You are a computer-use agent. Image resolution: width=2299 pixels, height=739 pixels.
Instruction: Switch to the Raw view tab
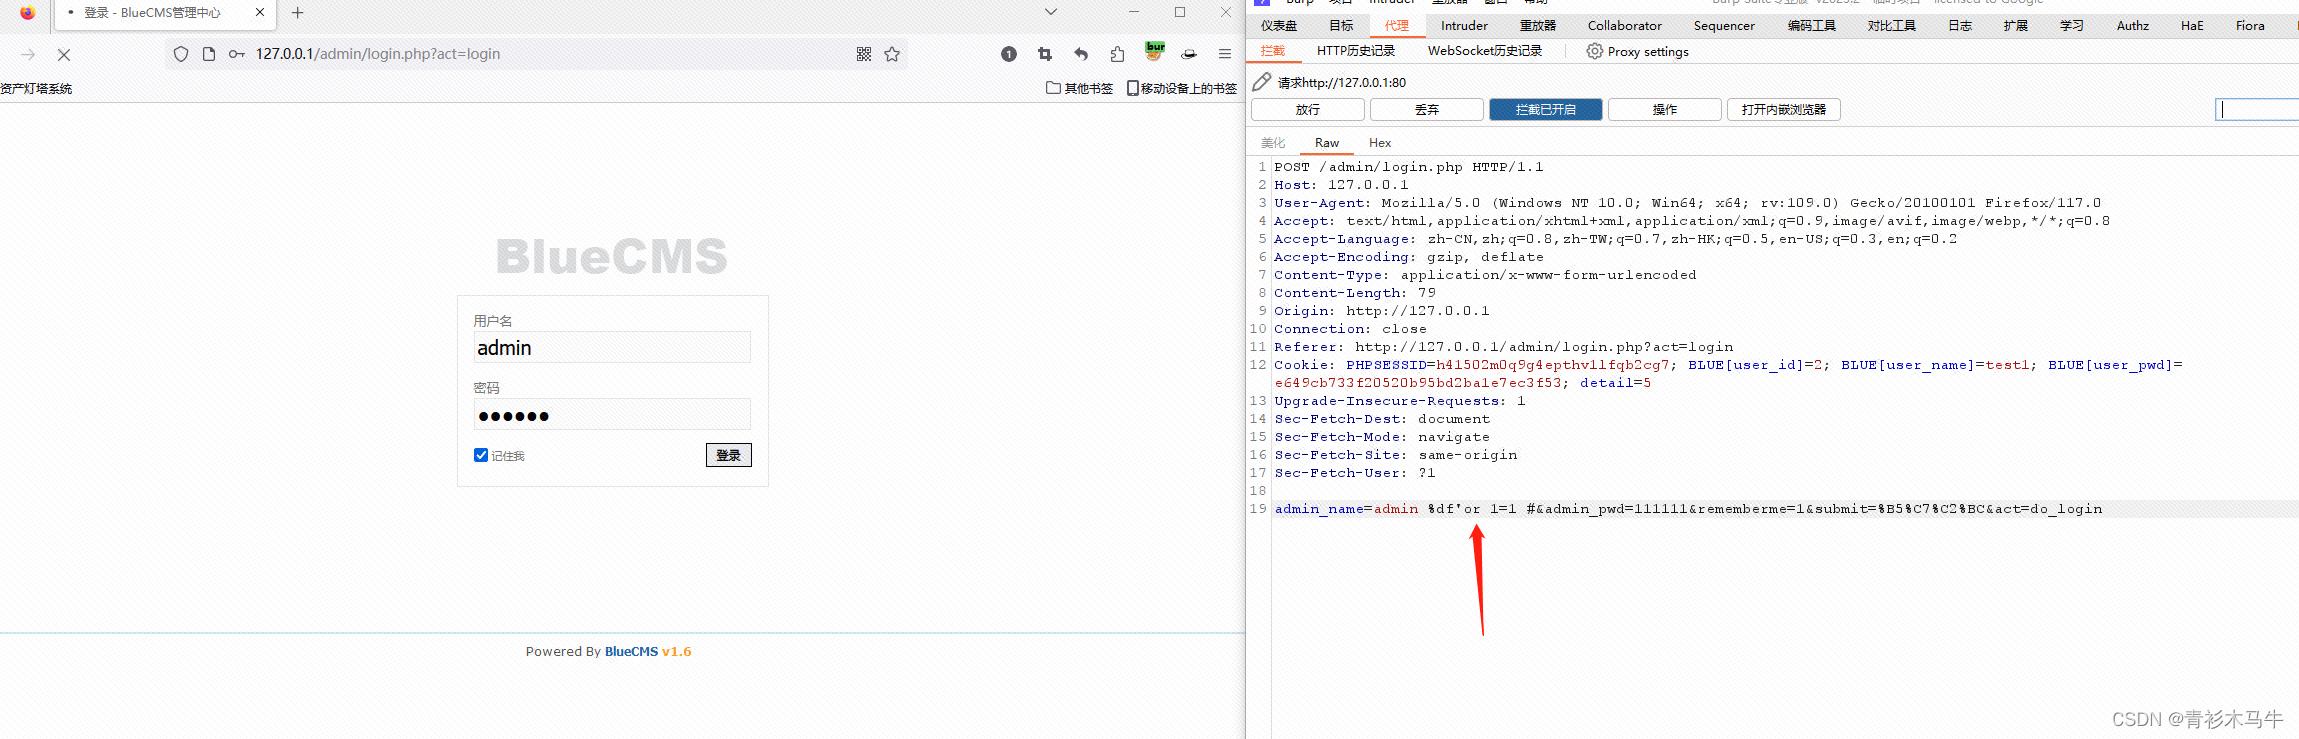(1327, 143)
